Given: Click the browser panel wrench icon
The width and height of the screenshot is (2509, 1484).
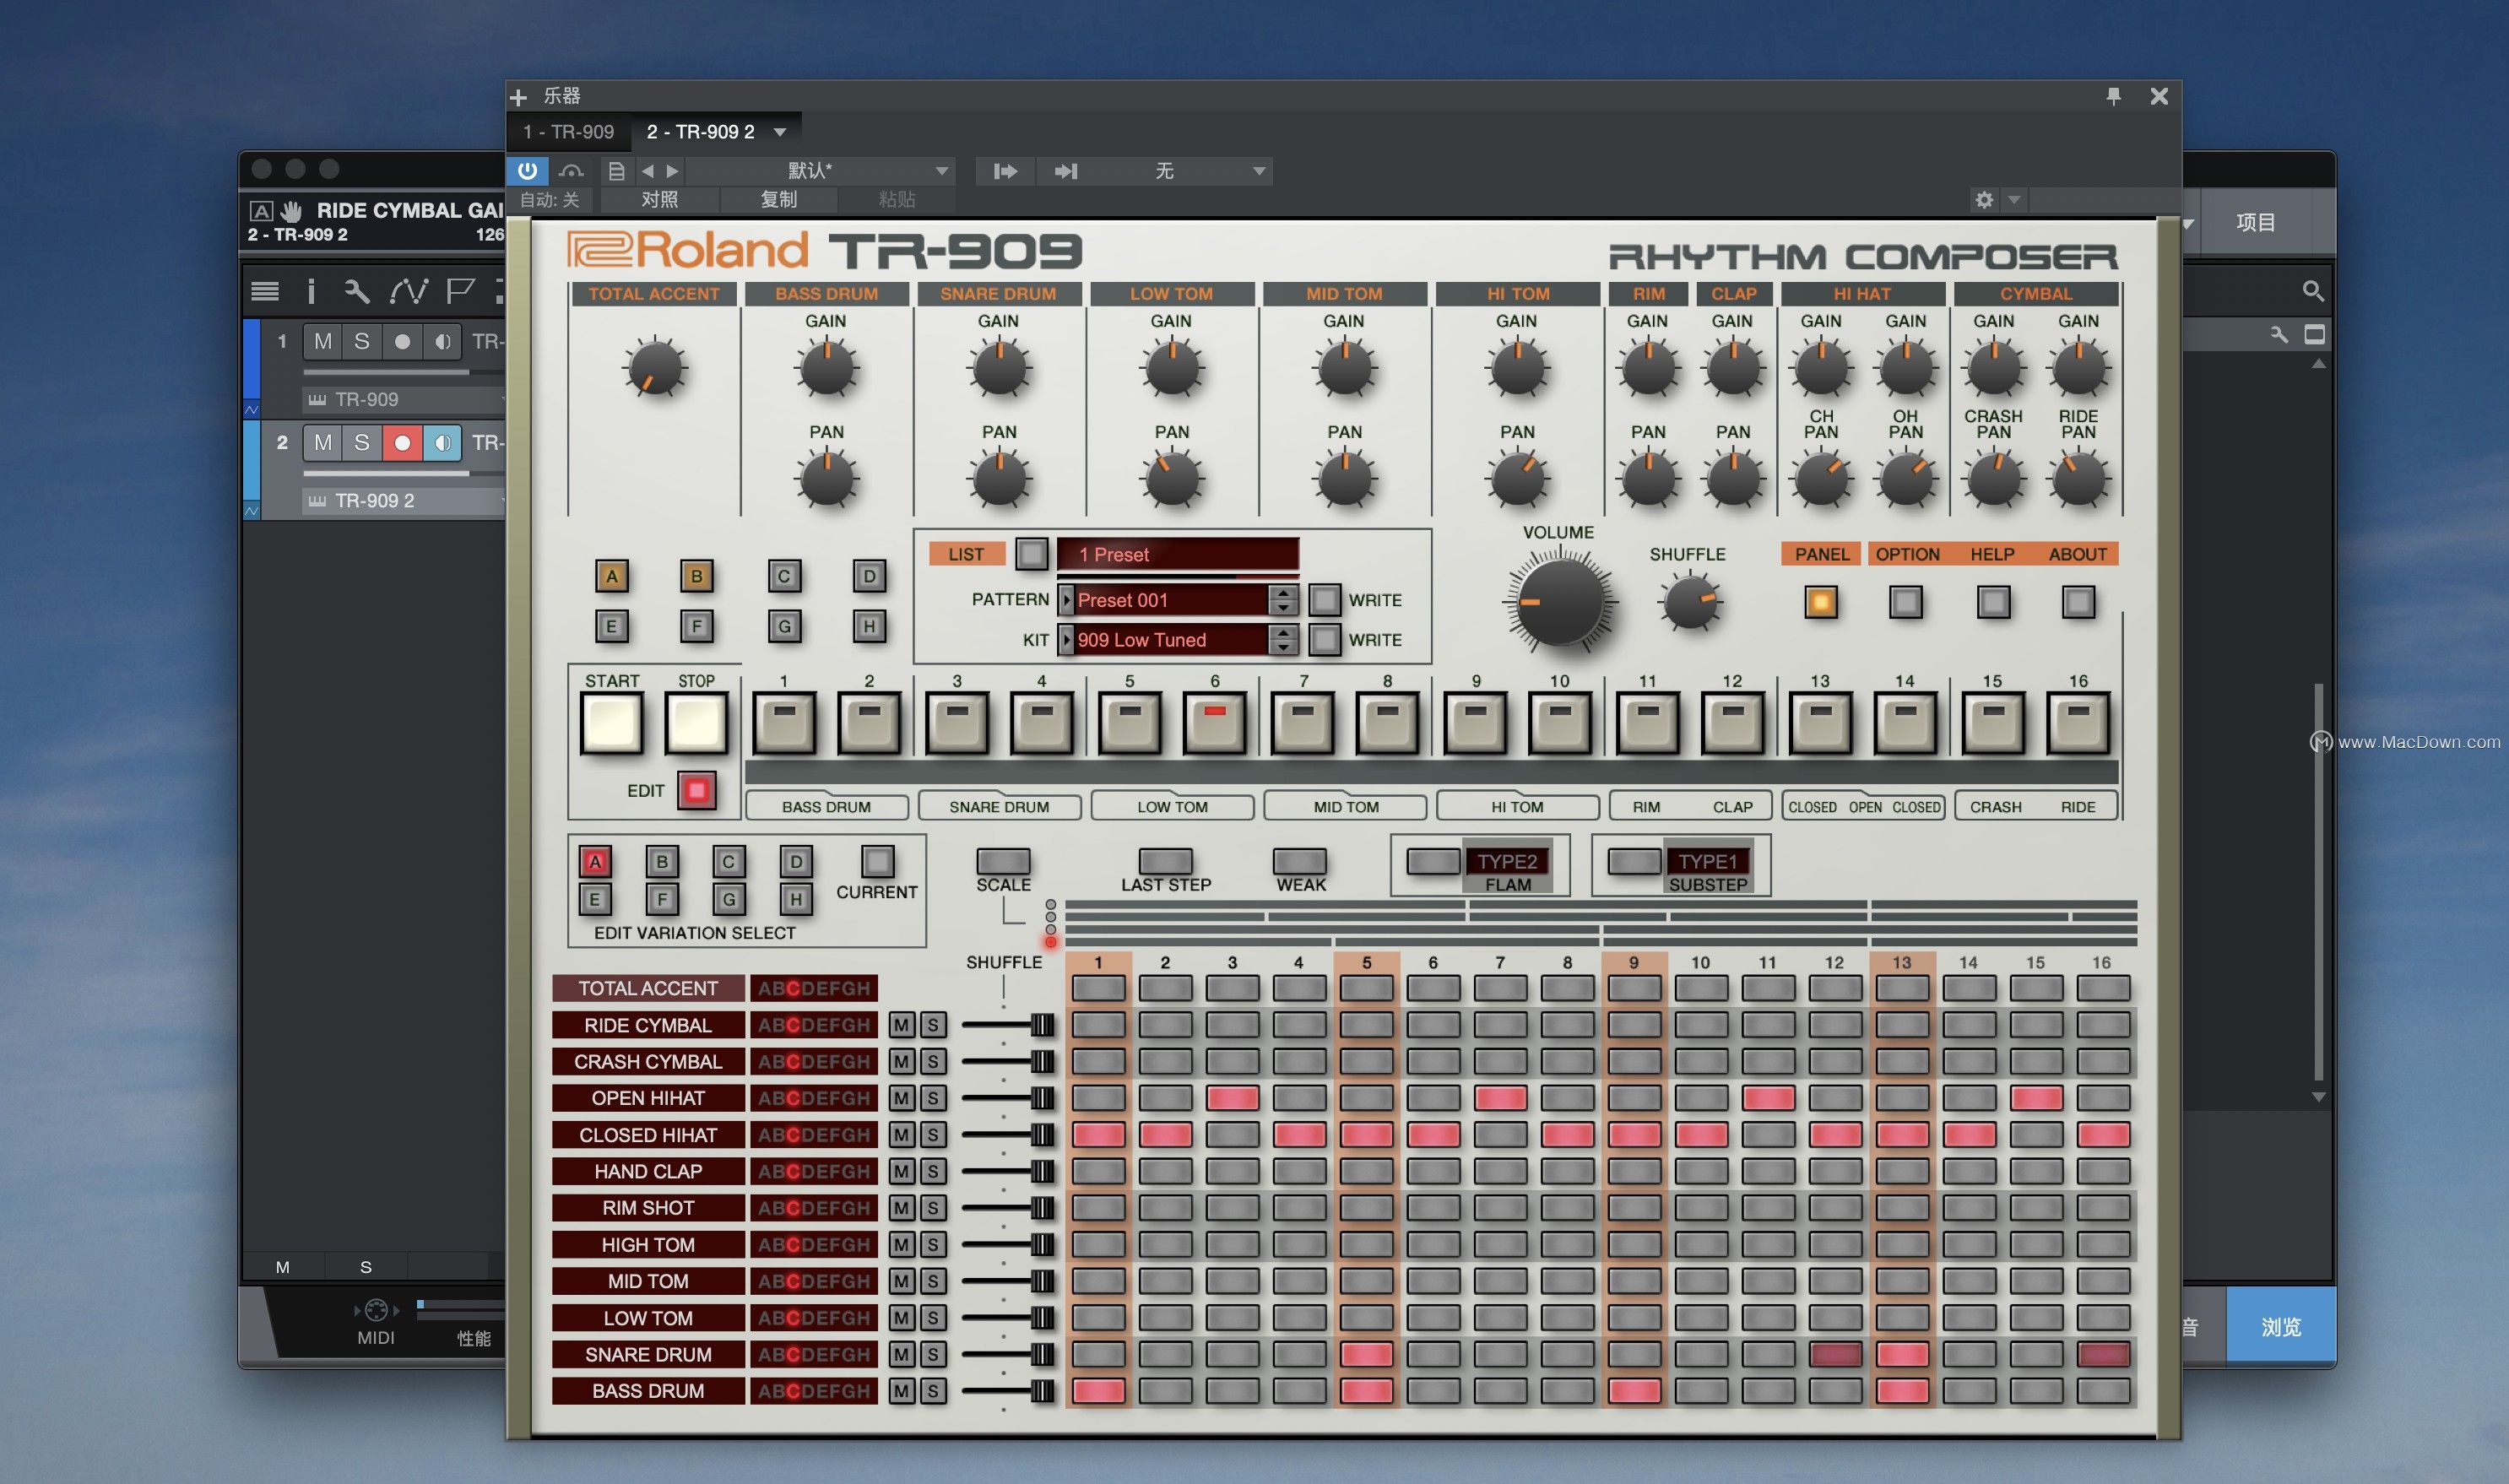Looking at the screenshot, I should pos(2279,334).
